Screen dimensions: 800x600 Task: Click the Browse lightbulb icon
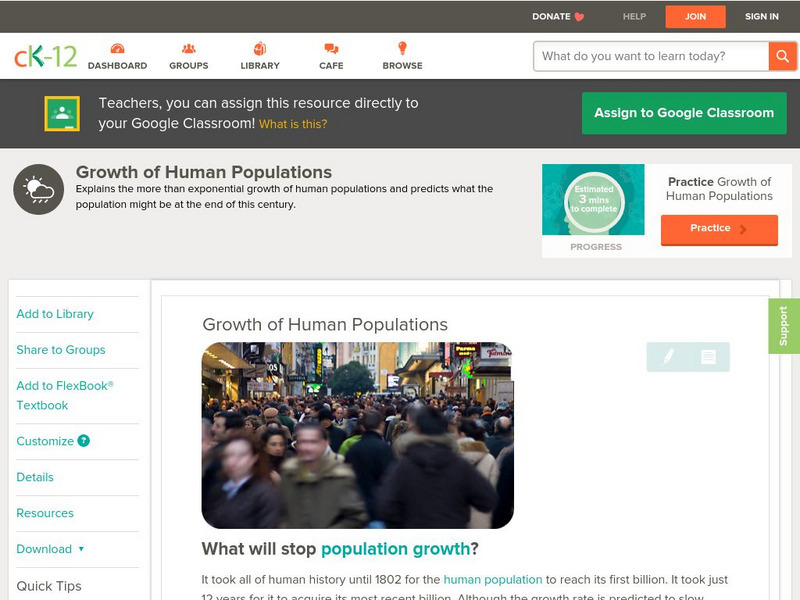402,49
